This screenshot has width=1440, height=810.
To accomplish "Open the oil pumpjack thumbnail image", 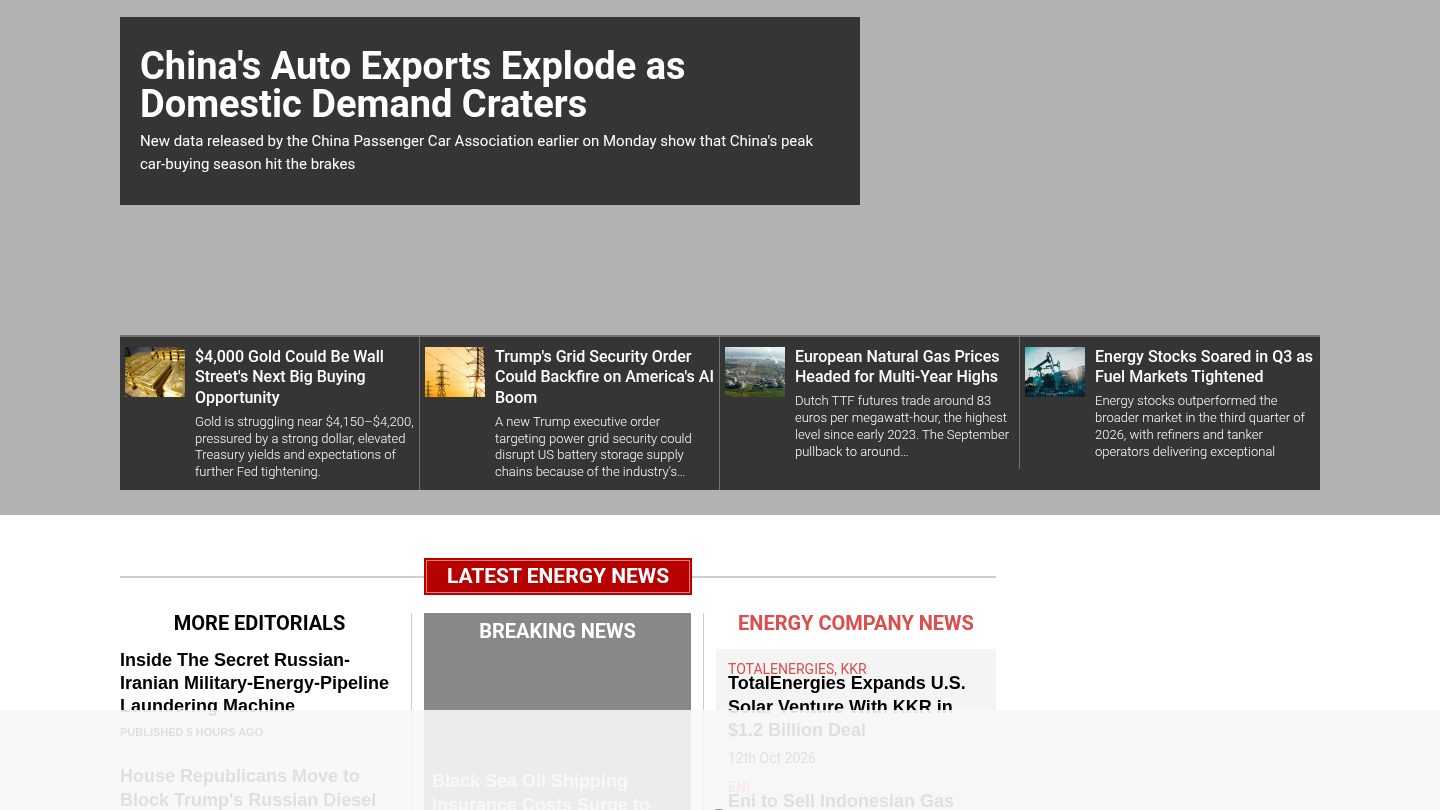I will click(x=1055, y=372).
